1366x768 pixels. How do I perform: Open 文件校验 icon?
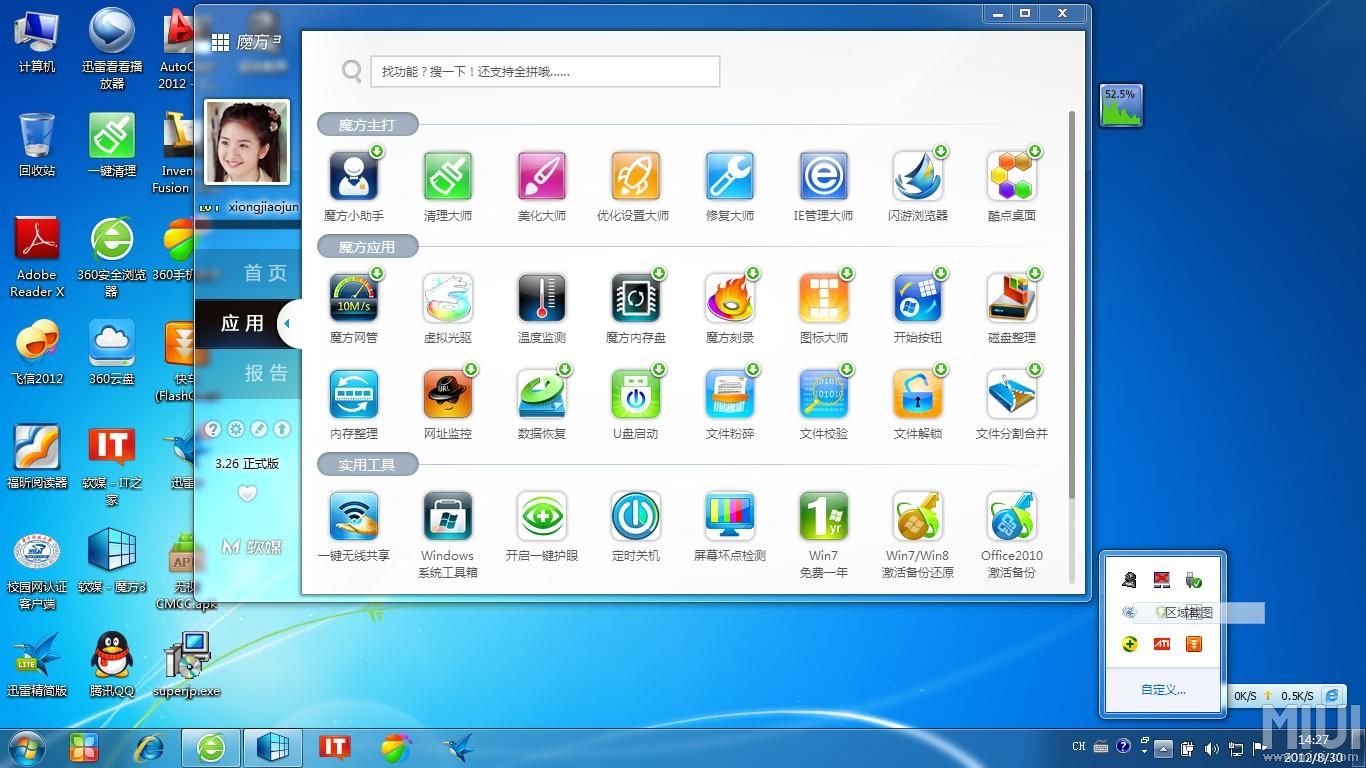tap(824, 394)
